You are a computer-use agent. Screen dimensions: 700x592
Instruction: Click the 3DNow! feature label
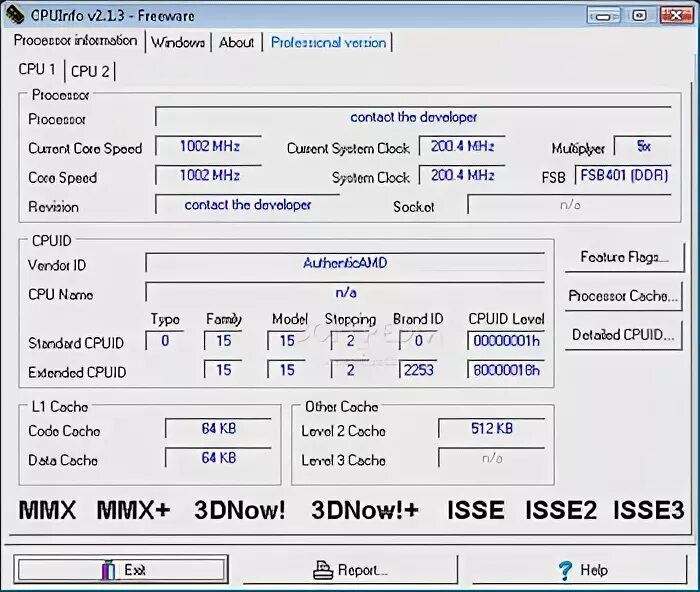click(240, 510)
